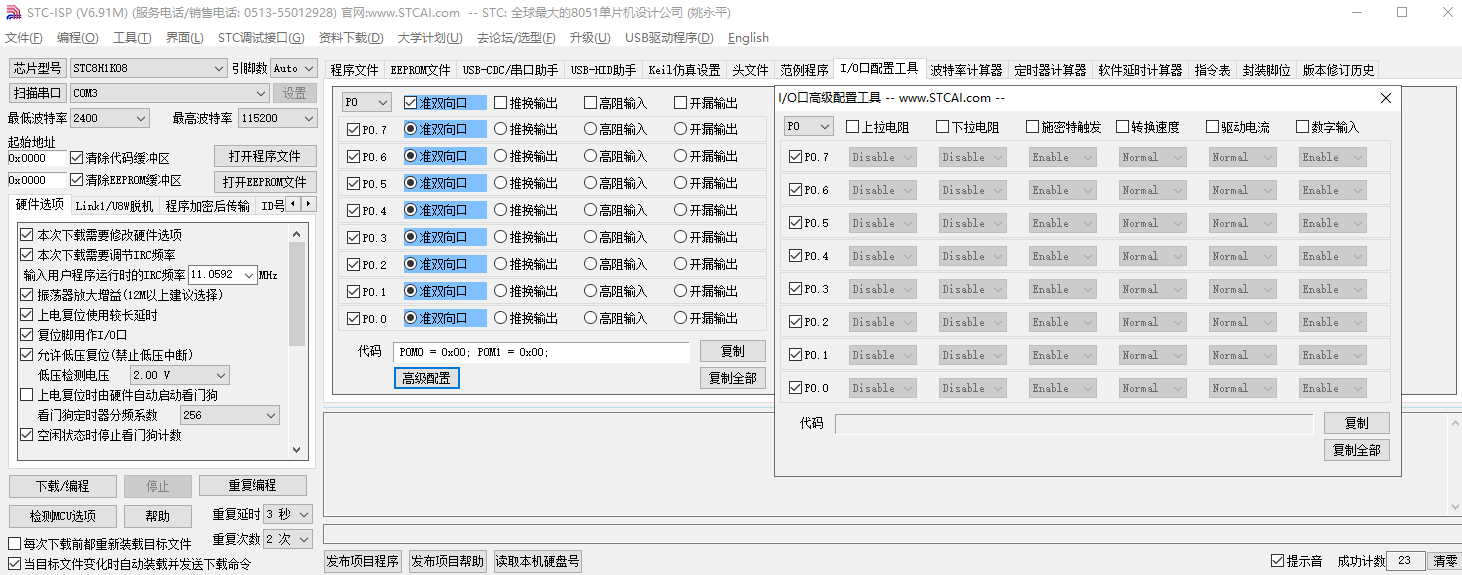This screenshot has width=1462, height=575.
Task: Switch language via English menu
Action: tap(748, 38)
